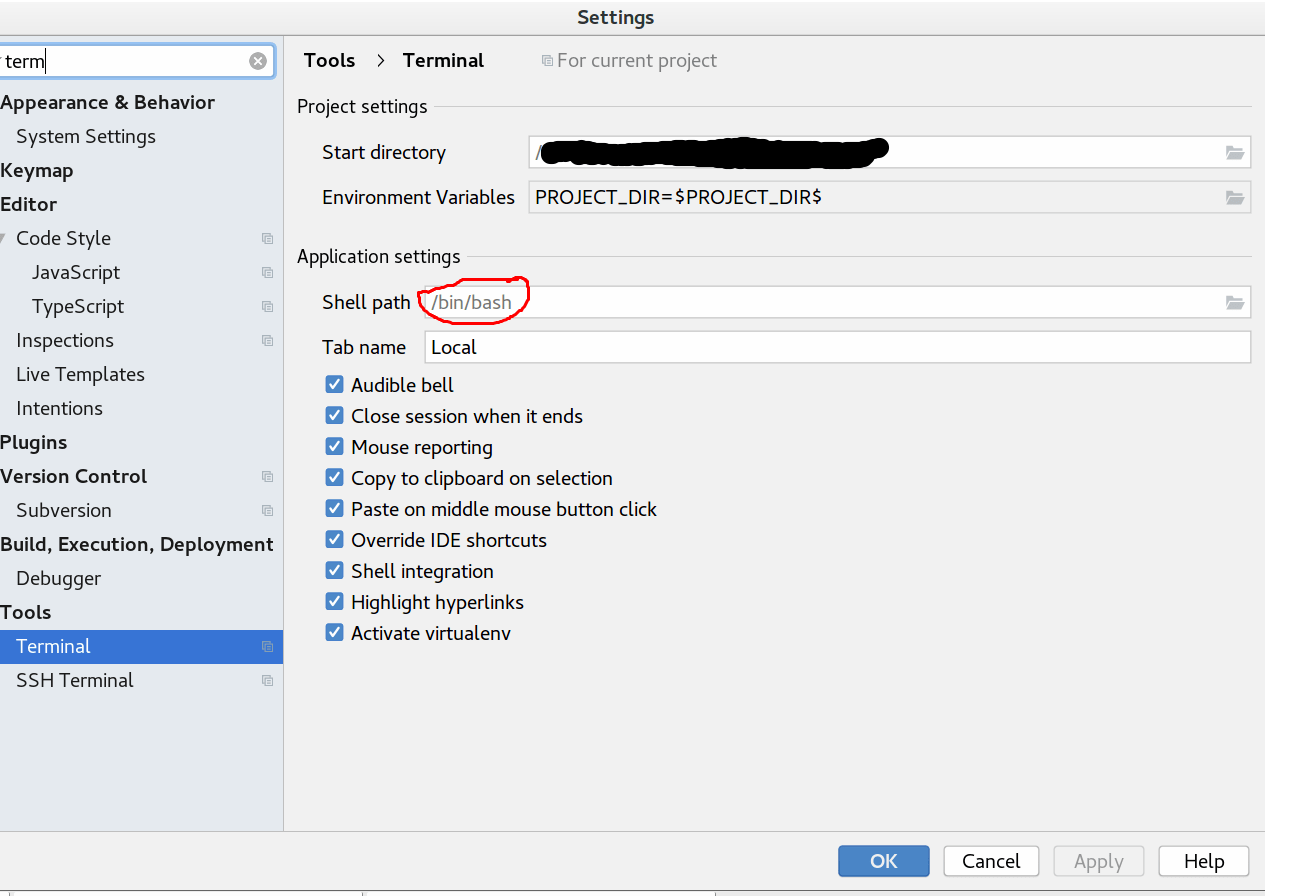The image size is (1302, 896).
Task: Uncheck Override IDE shortcuts
Action: click(334, 539)
